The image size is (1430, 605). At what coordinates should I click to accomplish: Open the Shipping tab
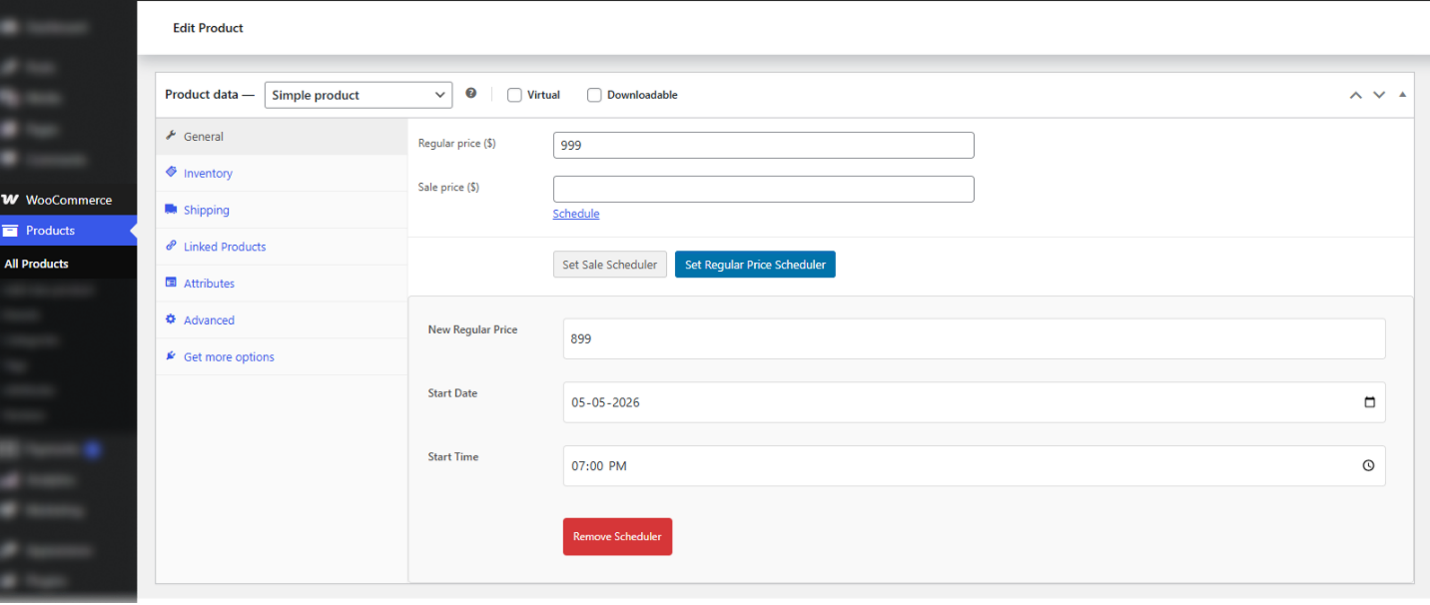coord(281,210)
